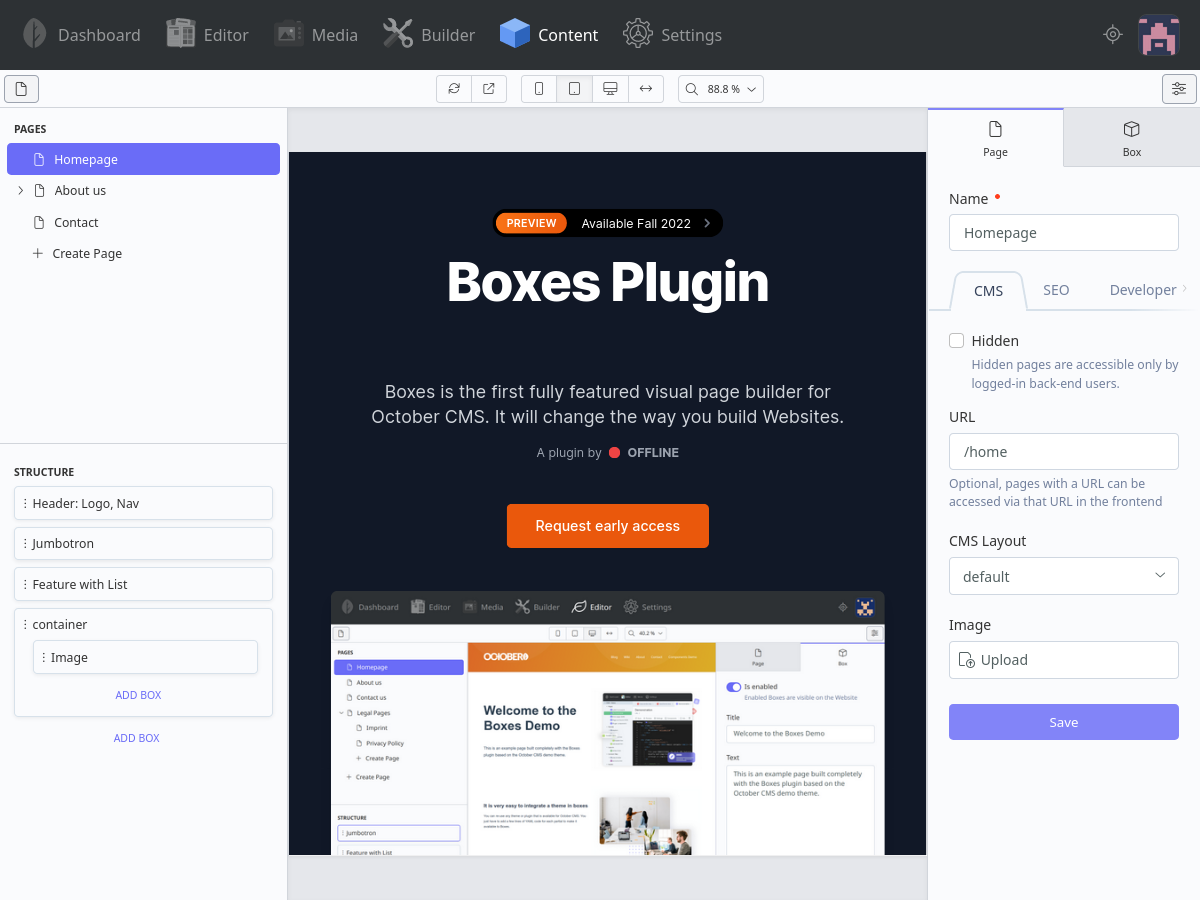
Task: Open the user avatar menu
Action: [1159, 35]
